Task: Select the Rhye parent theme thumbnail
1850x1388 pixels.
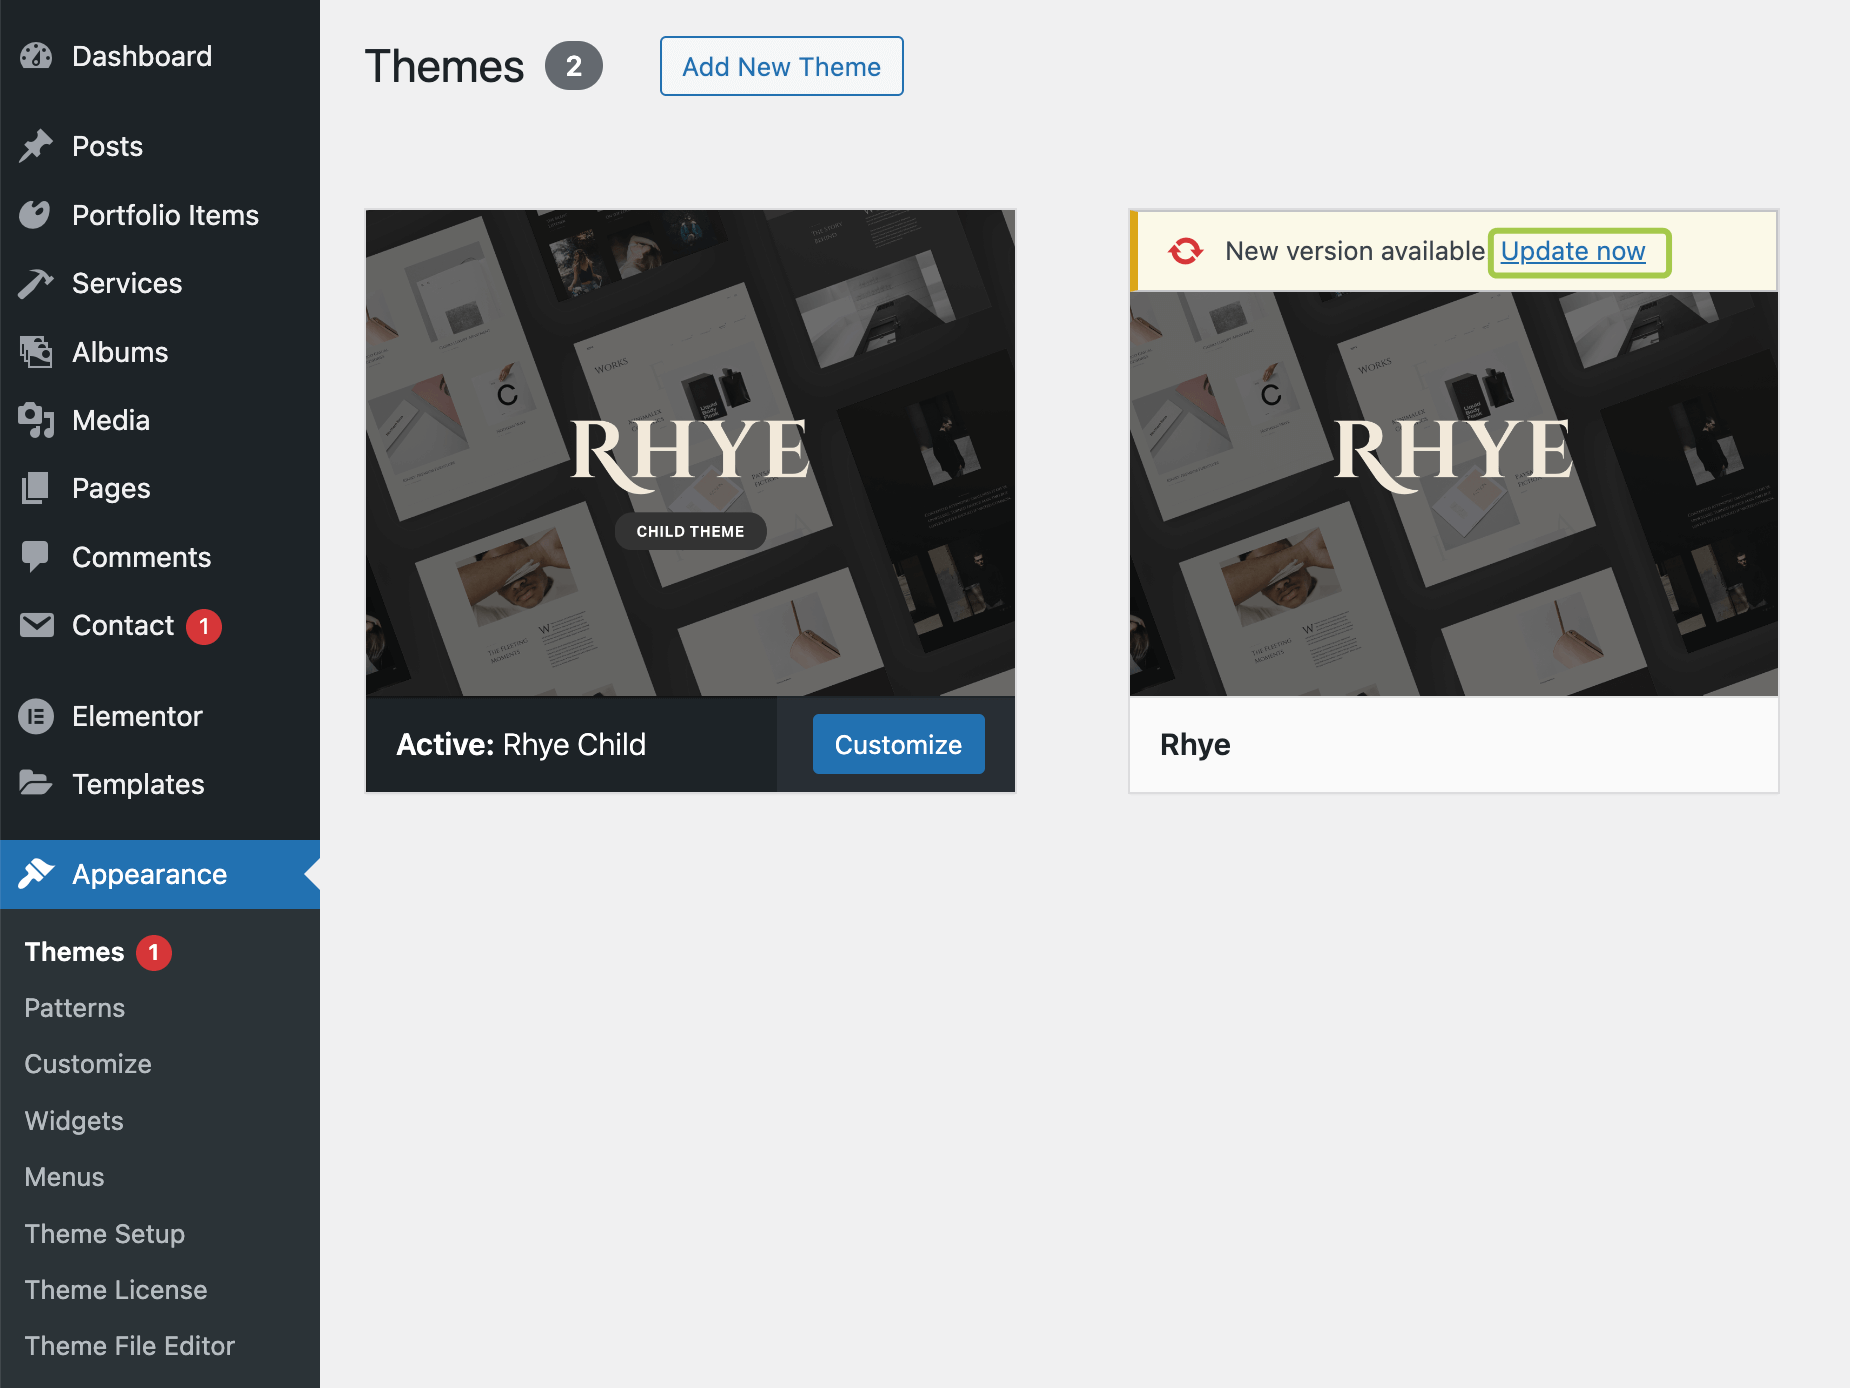Action: tap(1453, 494)
